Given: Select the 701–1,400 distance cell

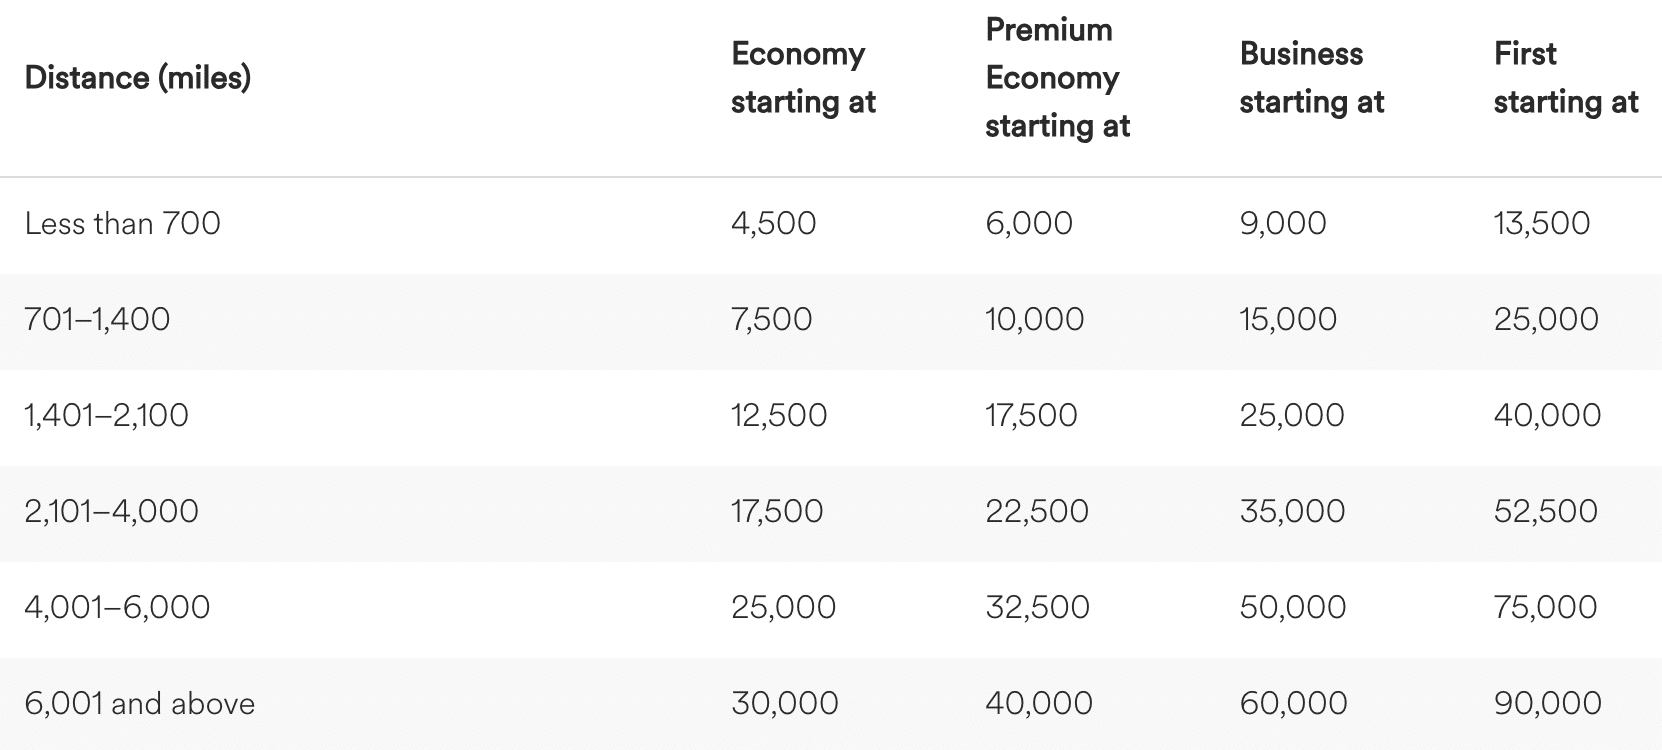Looking at the screenshot, I should (97, 319).
